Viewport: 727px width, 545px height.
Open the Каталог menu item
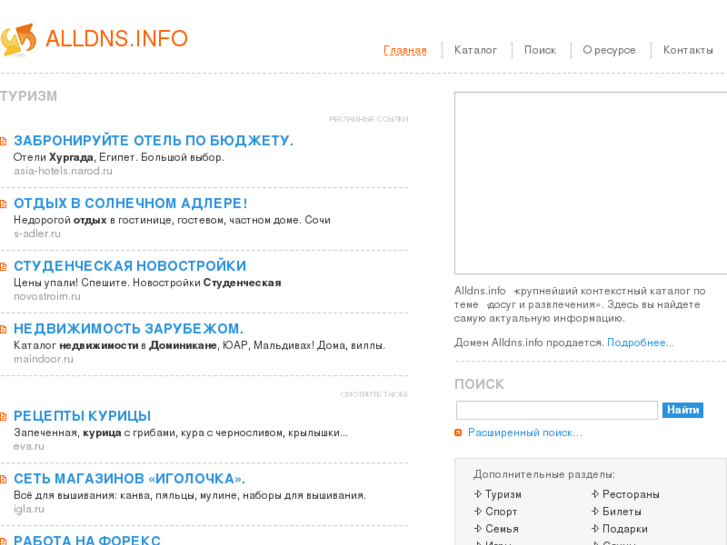click(475, 50)
